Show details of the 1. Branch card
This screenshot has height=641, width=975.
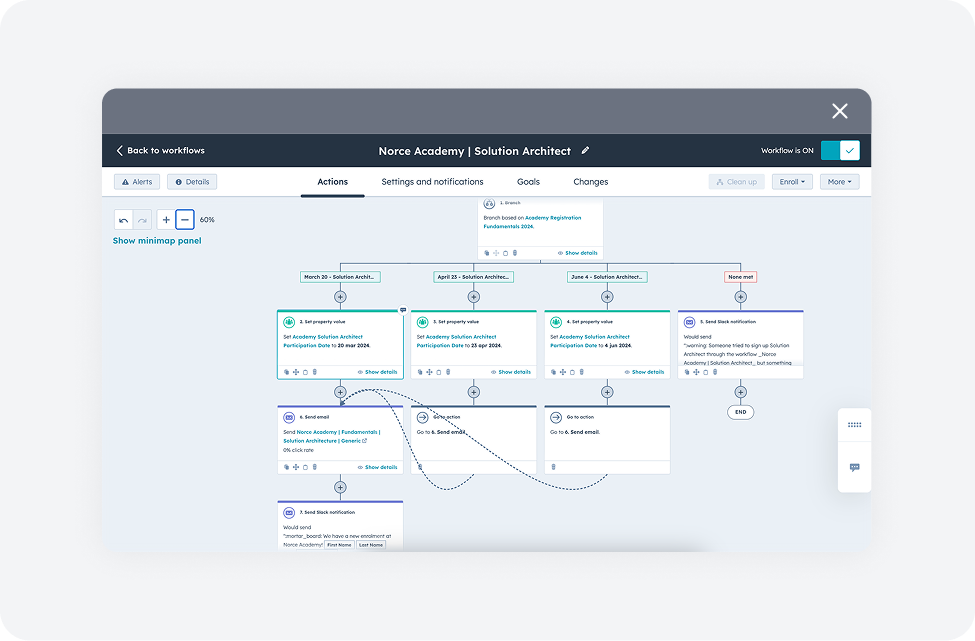pos(578,253)
